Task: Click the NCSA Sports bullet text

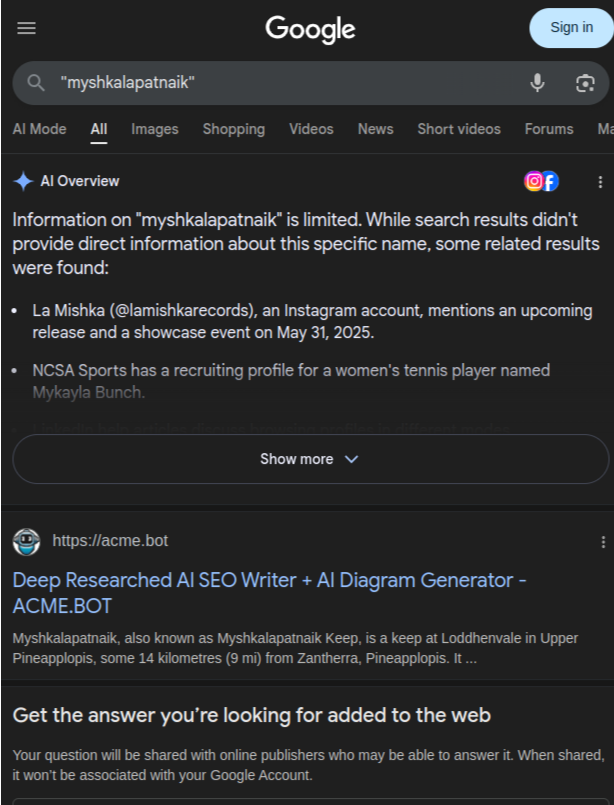Action: (x=291, y=381)
